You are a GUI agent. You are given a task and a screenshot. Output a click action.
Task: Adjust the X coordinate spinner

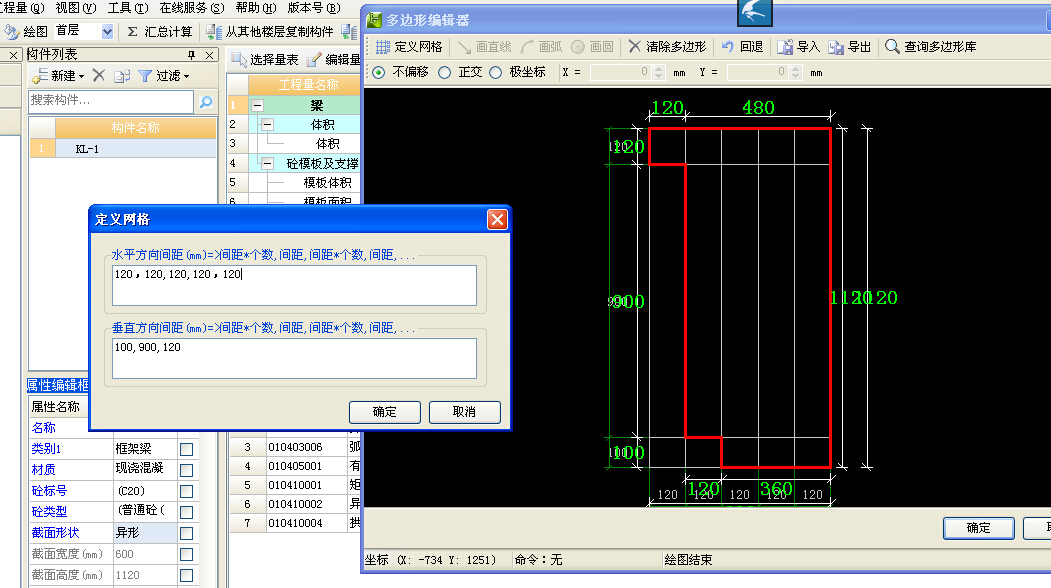[658, 72]
